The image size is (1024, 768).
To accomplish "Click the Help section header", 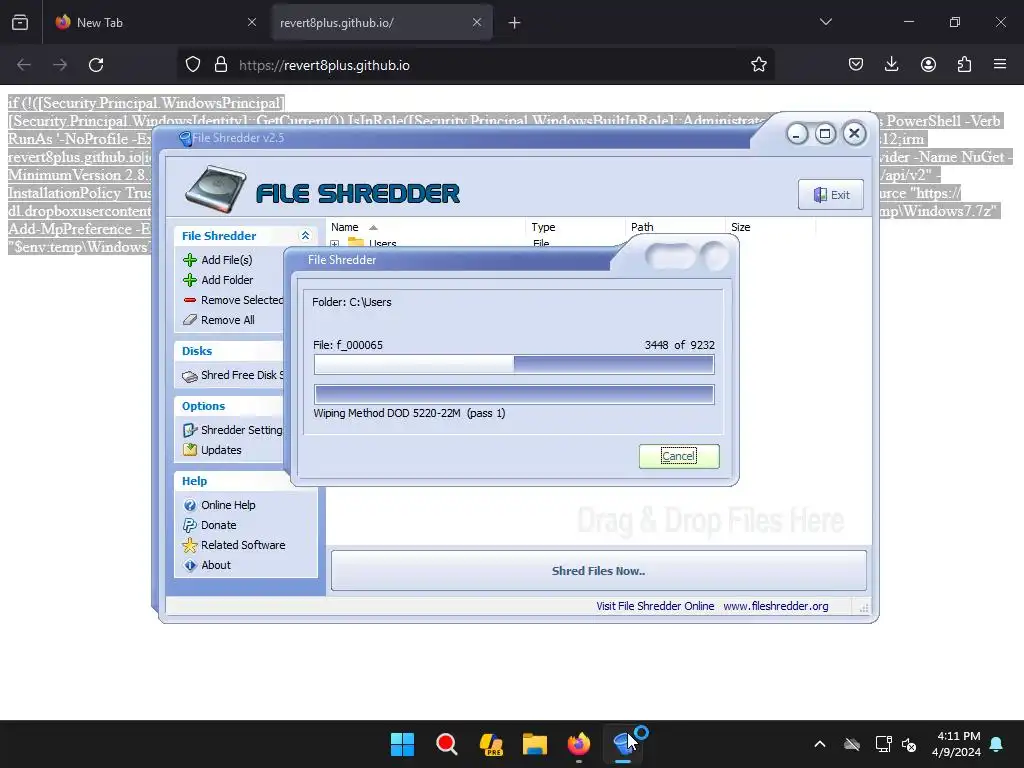I will (194, 481).
